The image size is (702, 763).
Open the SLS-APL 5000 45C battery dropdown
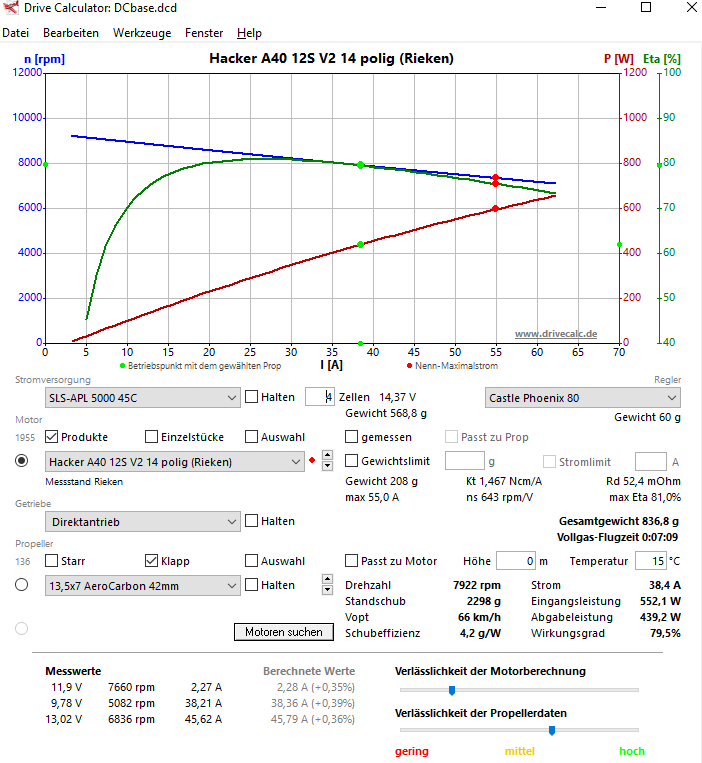coord(141,397)
